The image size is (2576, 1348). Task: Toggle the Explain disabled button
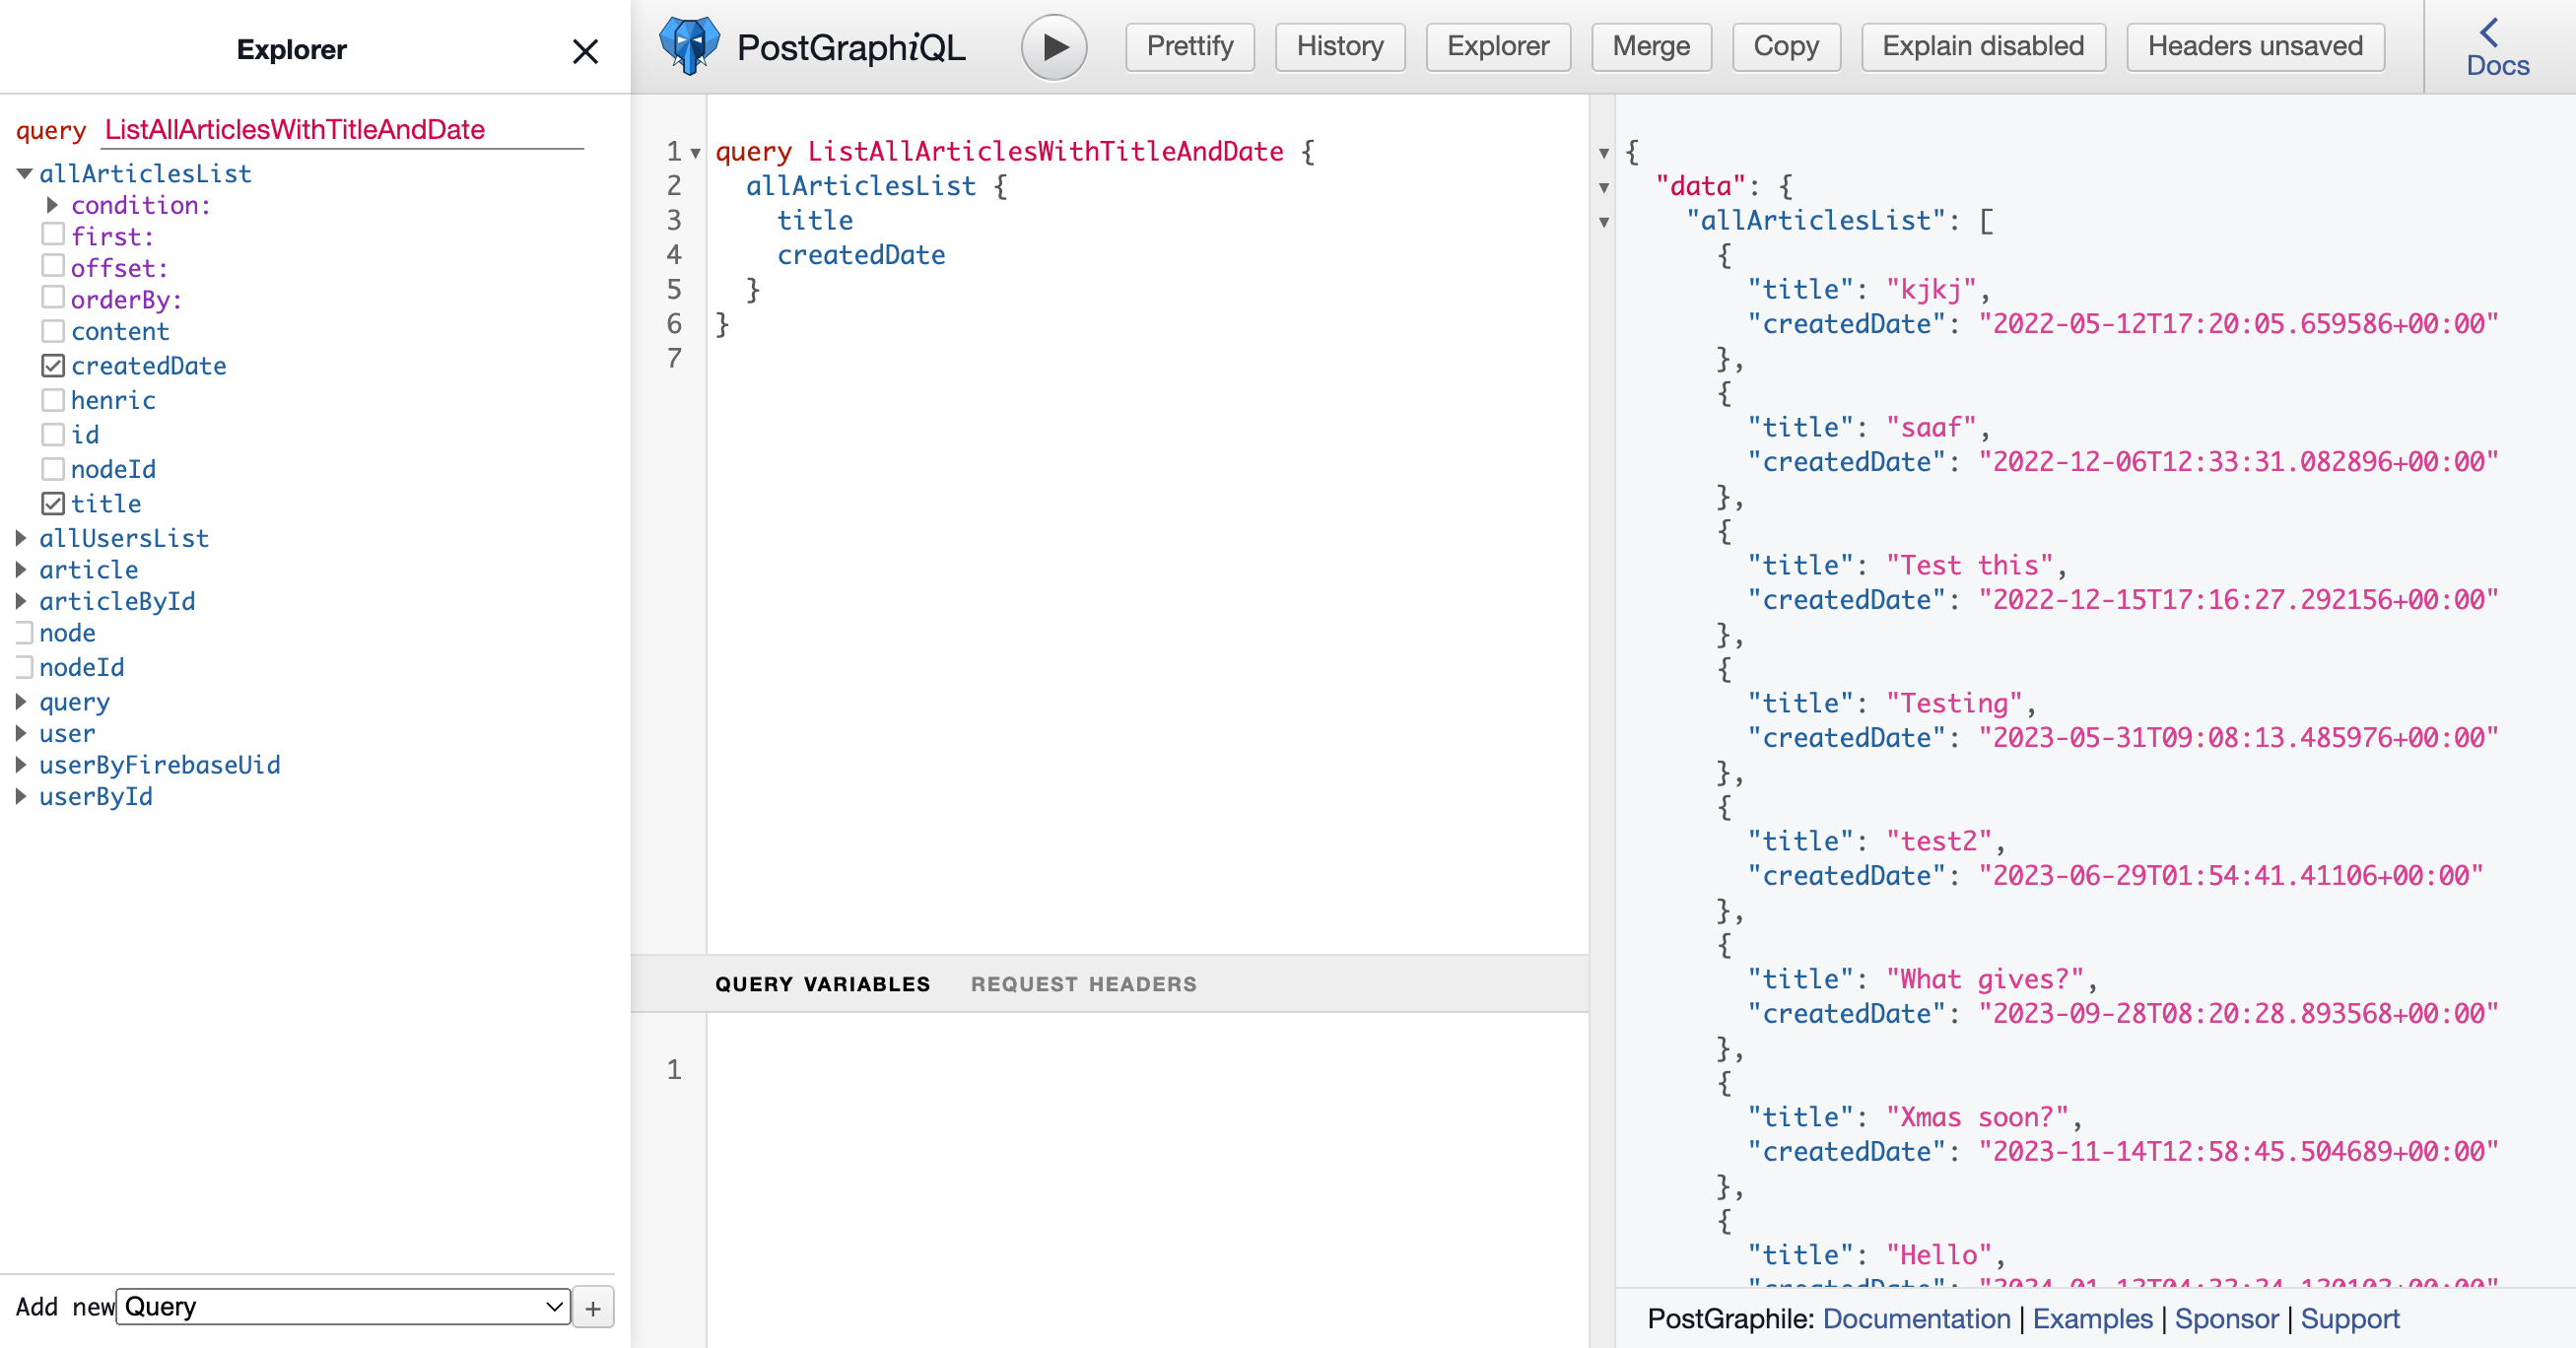[x=1982, y=47]
